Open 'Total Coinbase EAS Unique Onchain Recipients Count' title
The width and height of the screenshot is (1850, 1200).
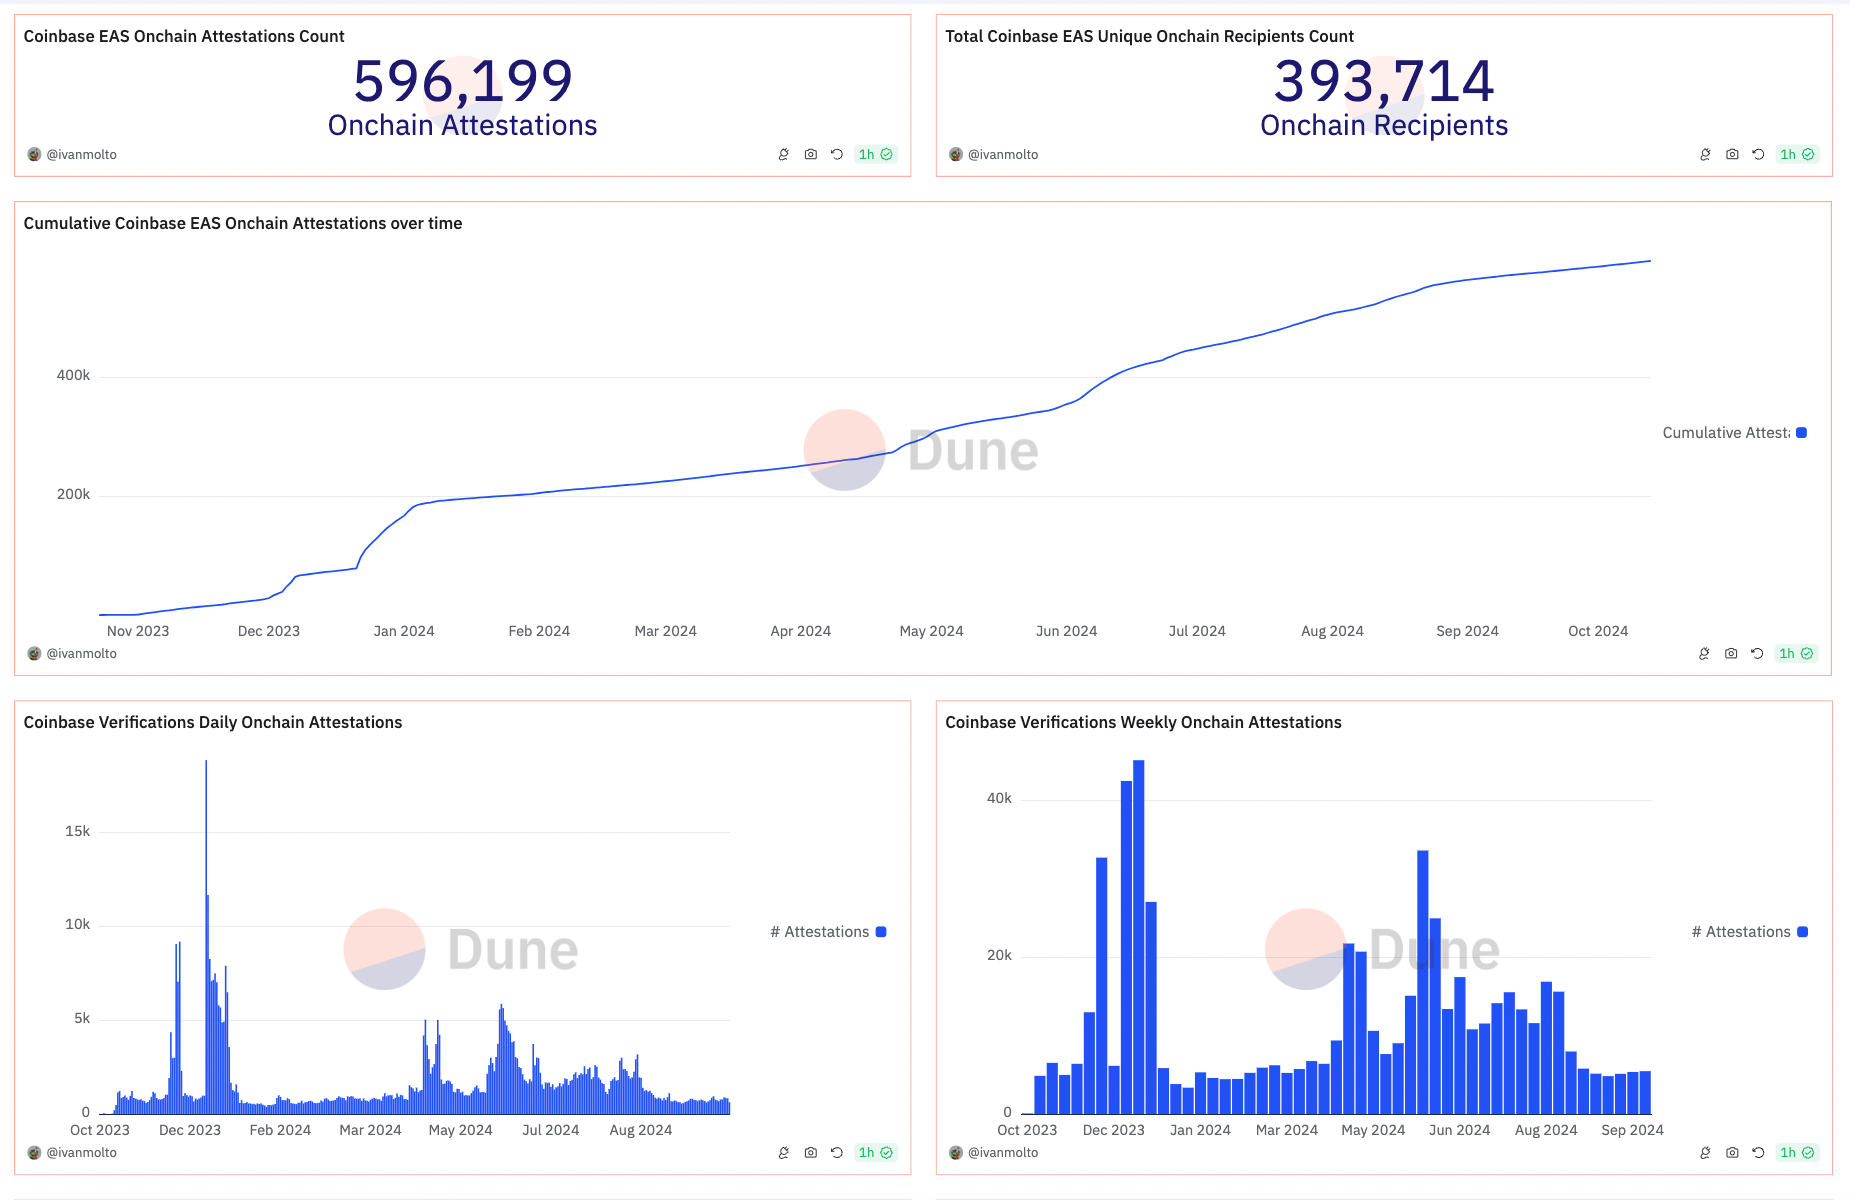click(x=1149, y=36)
